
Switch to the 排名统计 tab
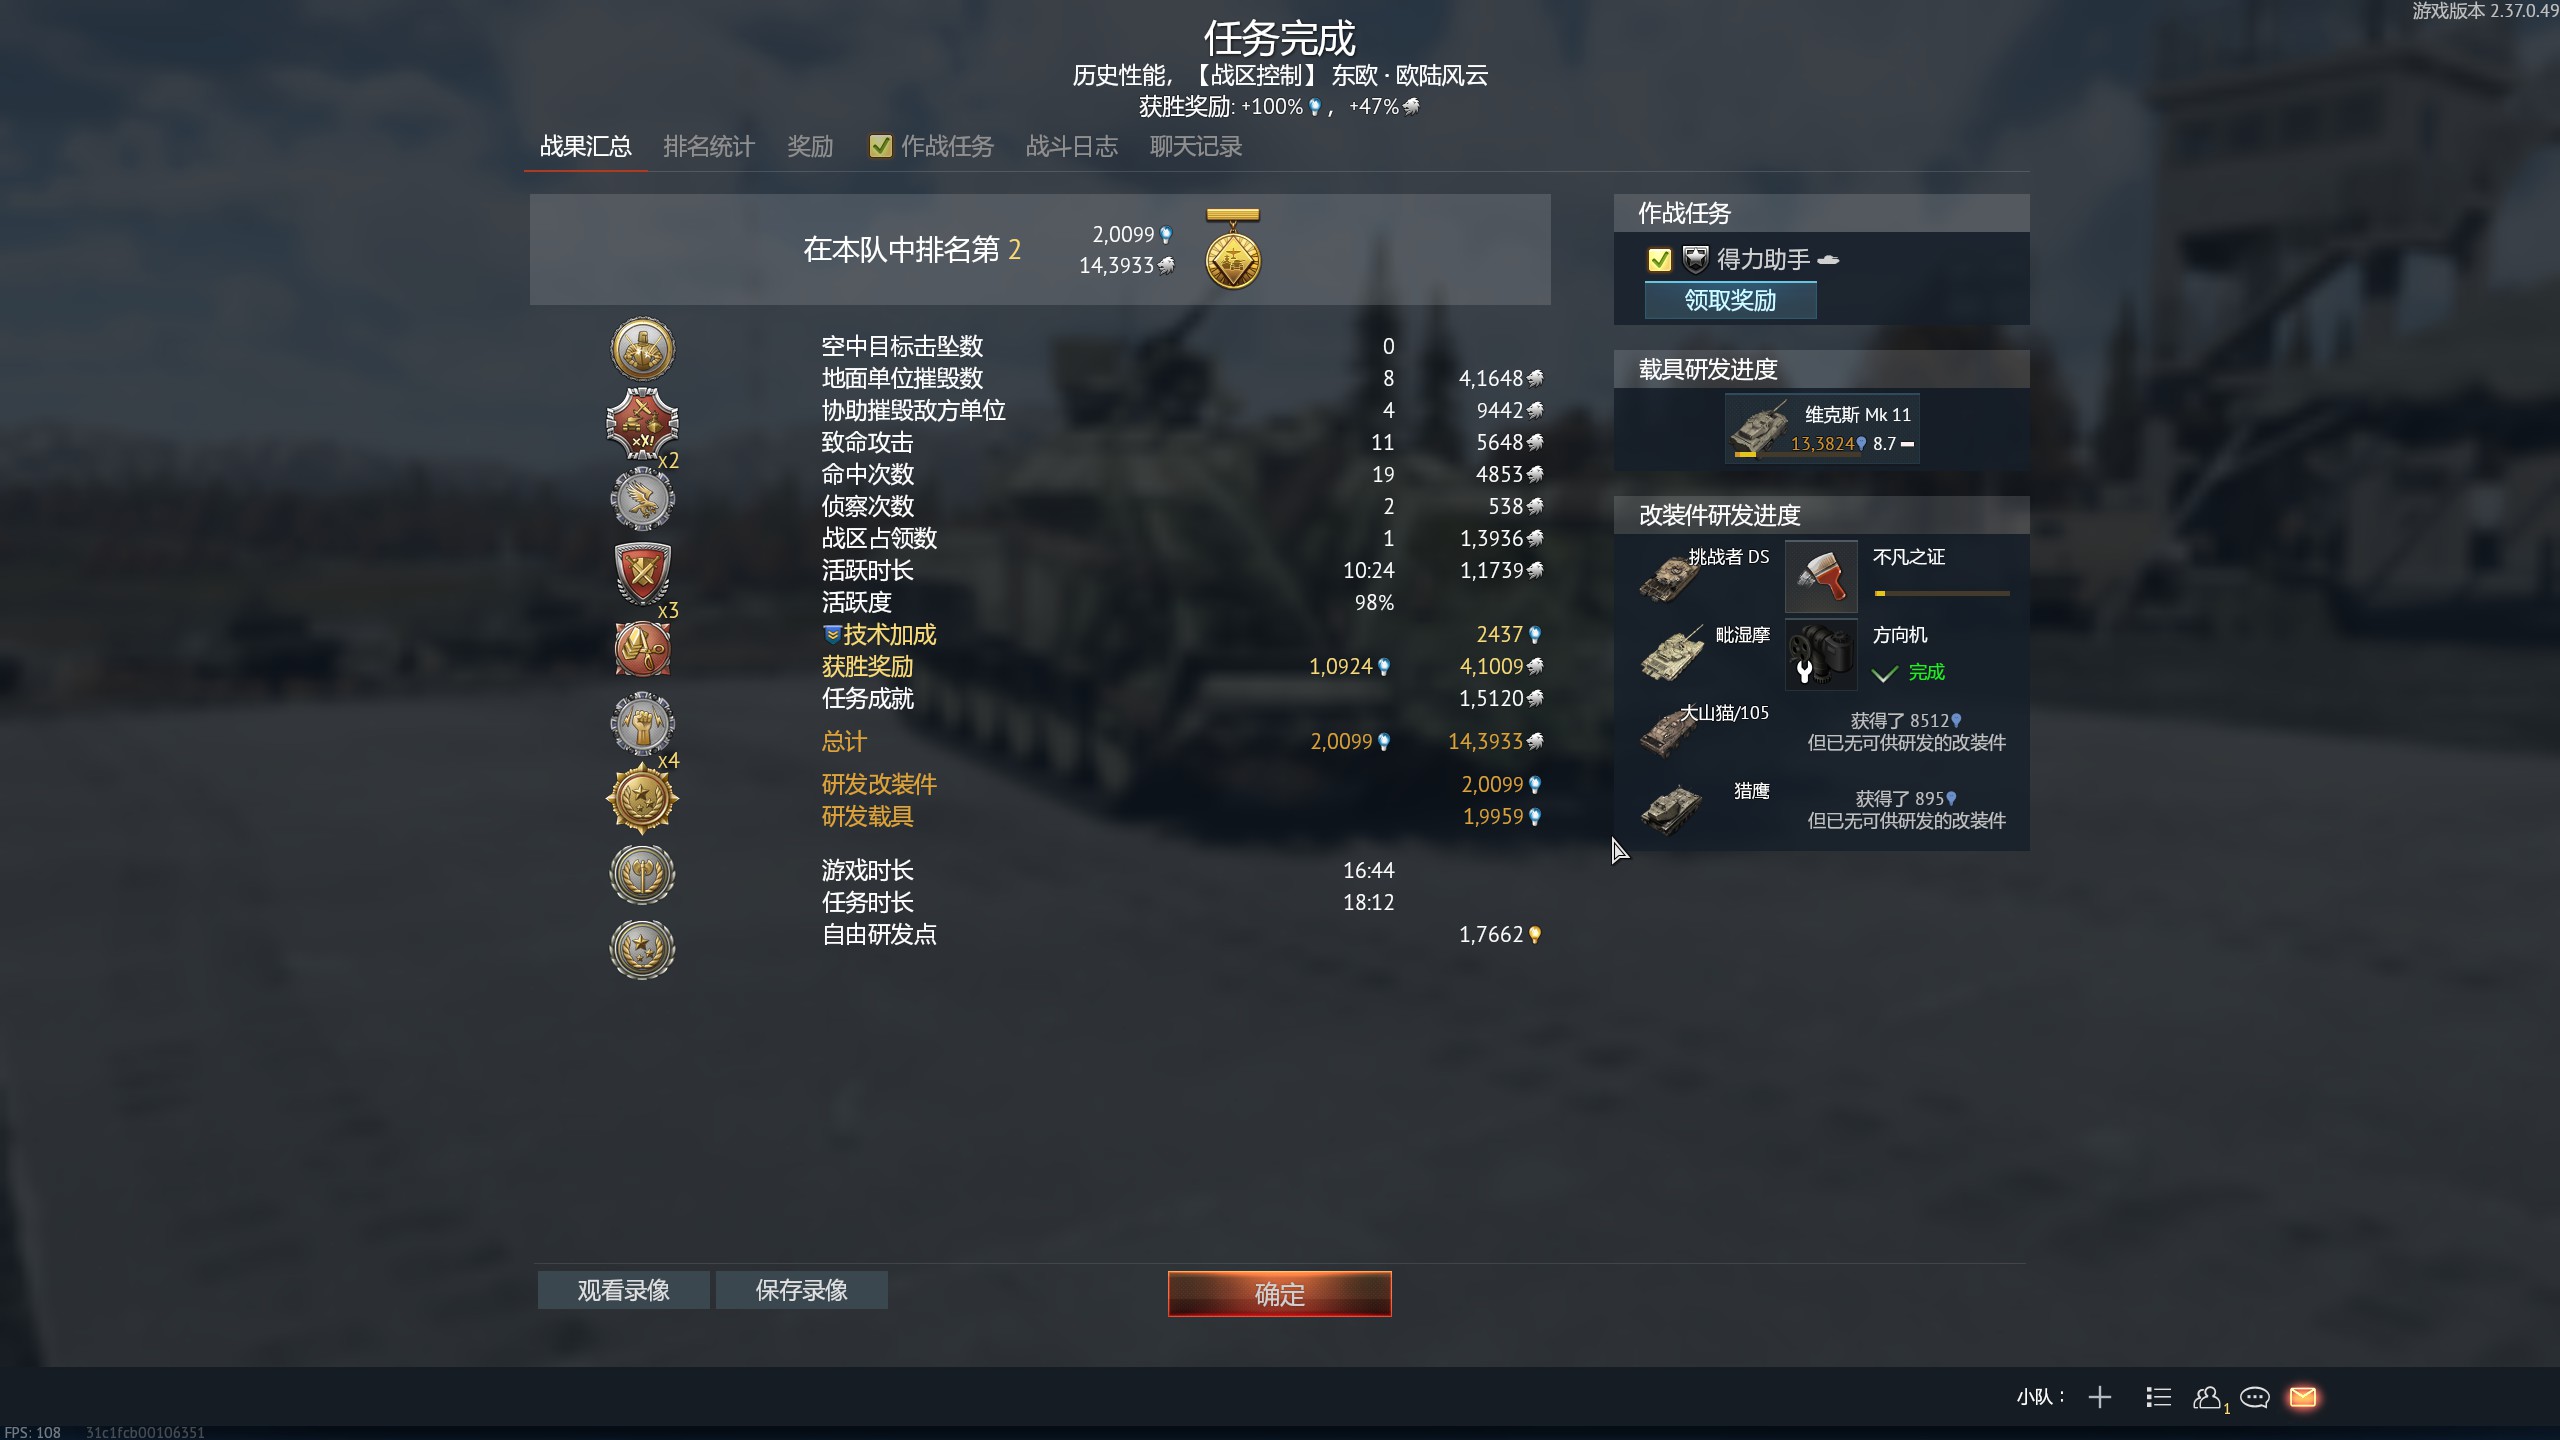click(708, 146)
